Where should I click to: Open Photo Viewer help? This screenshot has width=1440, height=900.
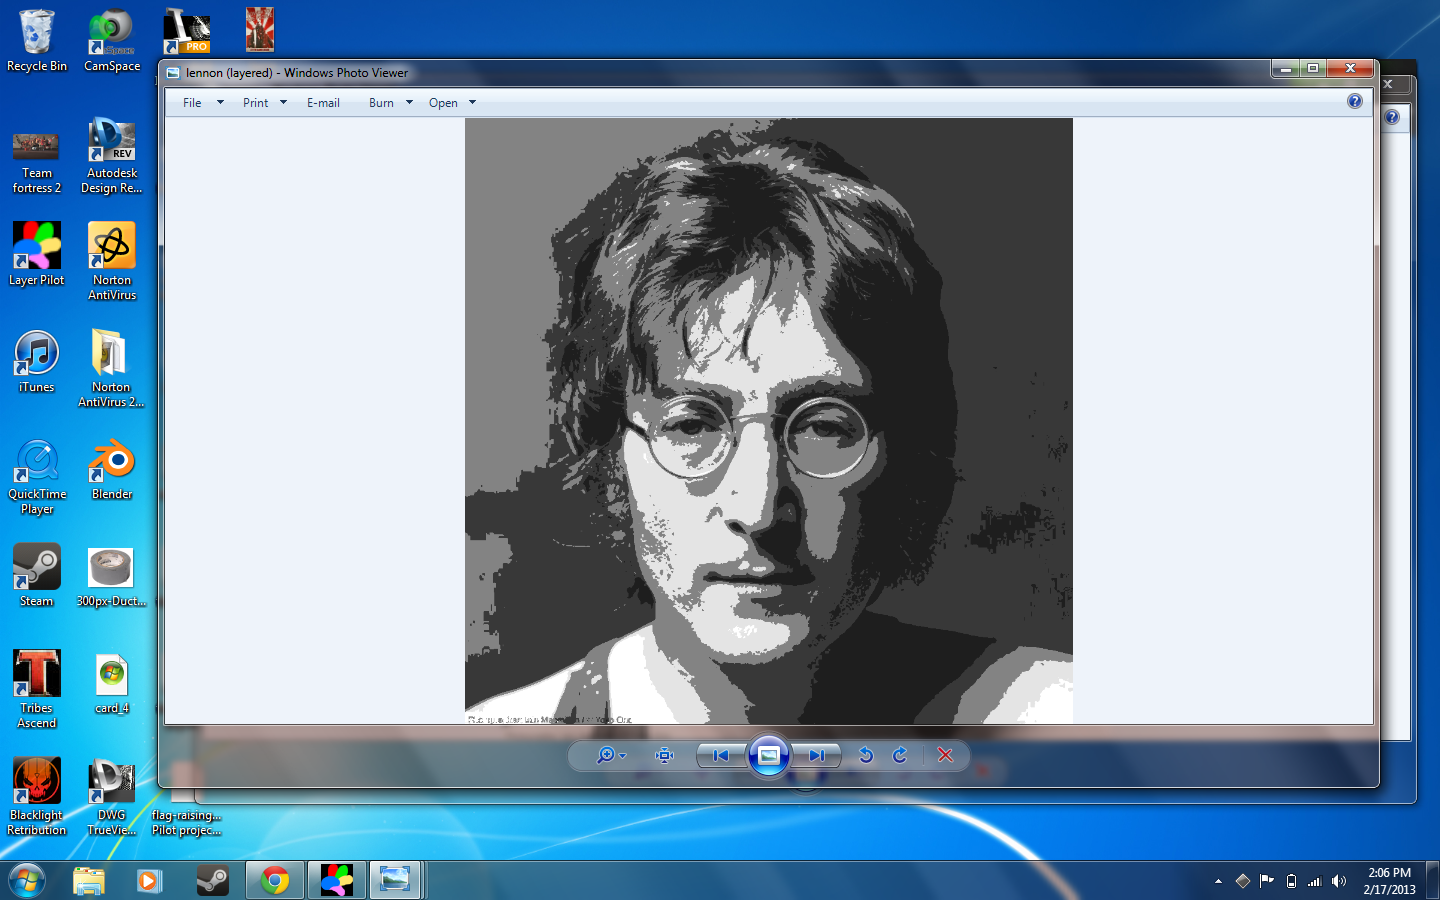coord(1355,101)
